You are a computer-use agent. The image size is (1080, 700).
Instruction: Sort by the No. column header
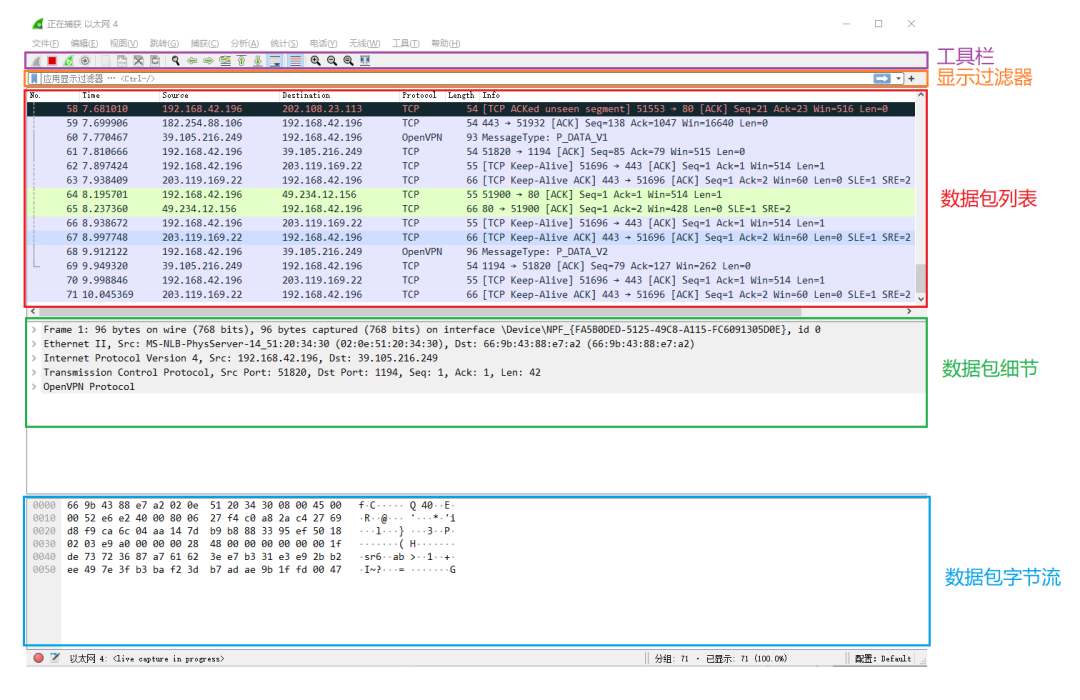(x=52, y=95)
